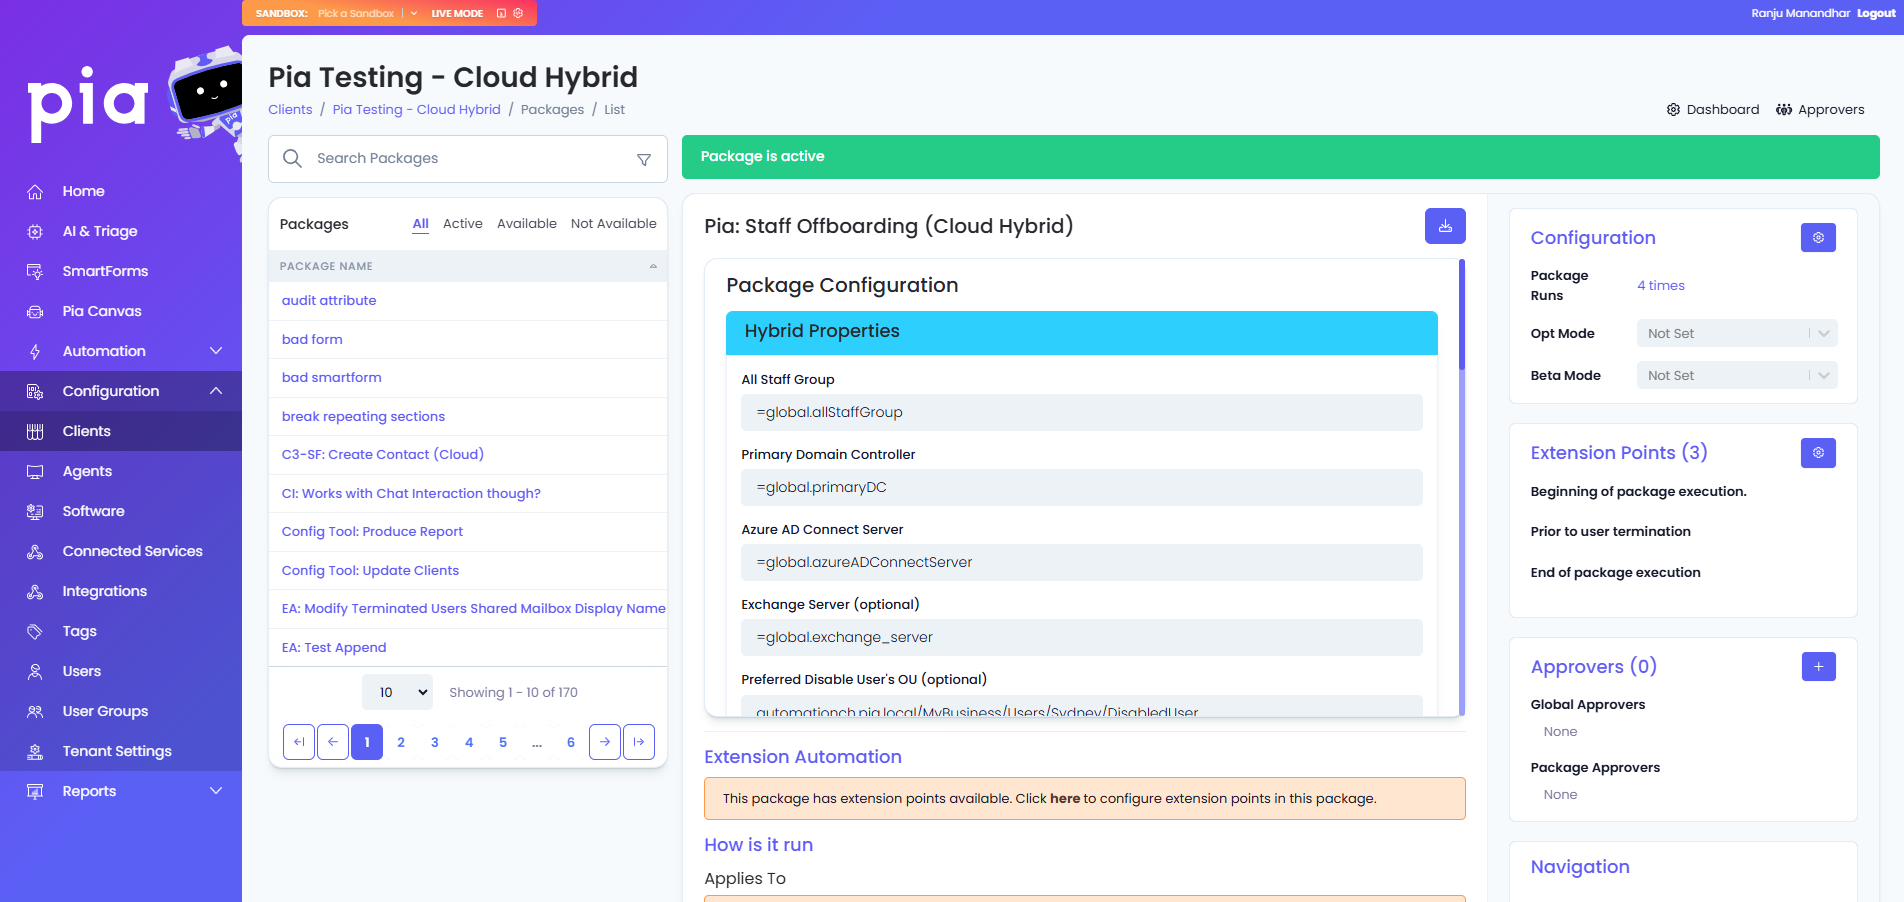Open the Beta Mode dropdown
This screenshot has width=1904, height=902.
(1737, 375)
